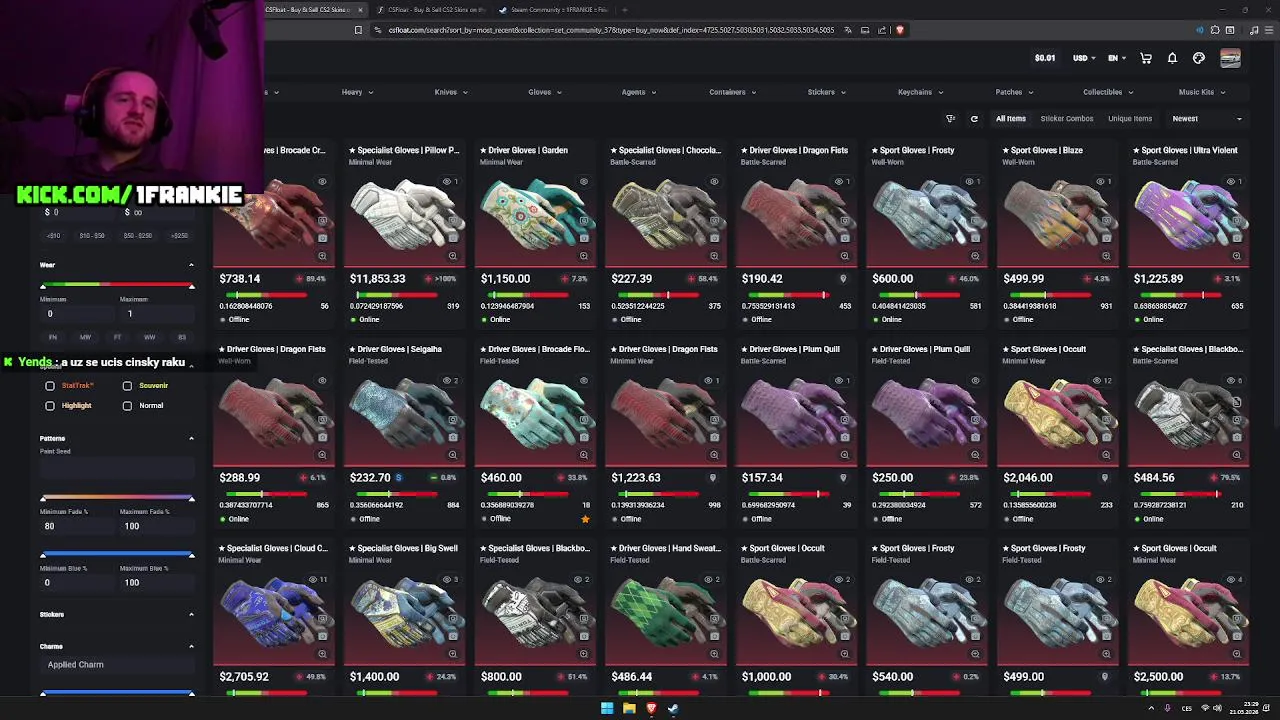This screenshot has height=720, width=1280.
Task: Open the shopping cart icon
Action: [x=1146, y=58]
